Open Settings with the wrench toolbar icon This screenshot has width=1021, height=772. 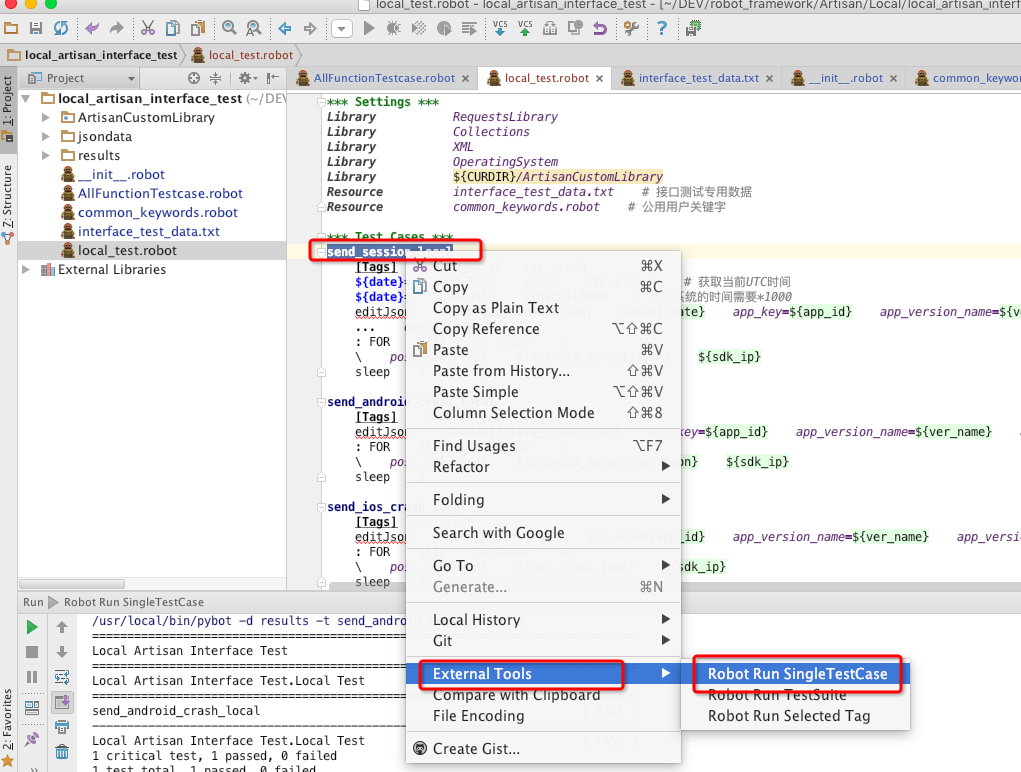click(x=630, y=29)
